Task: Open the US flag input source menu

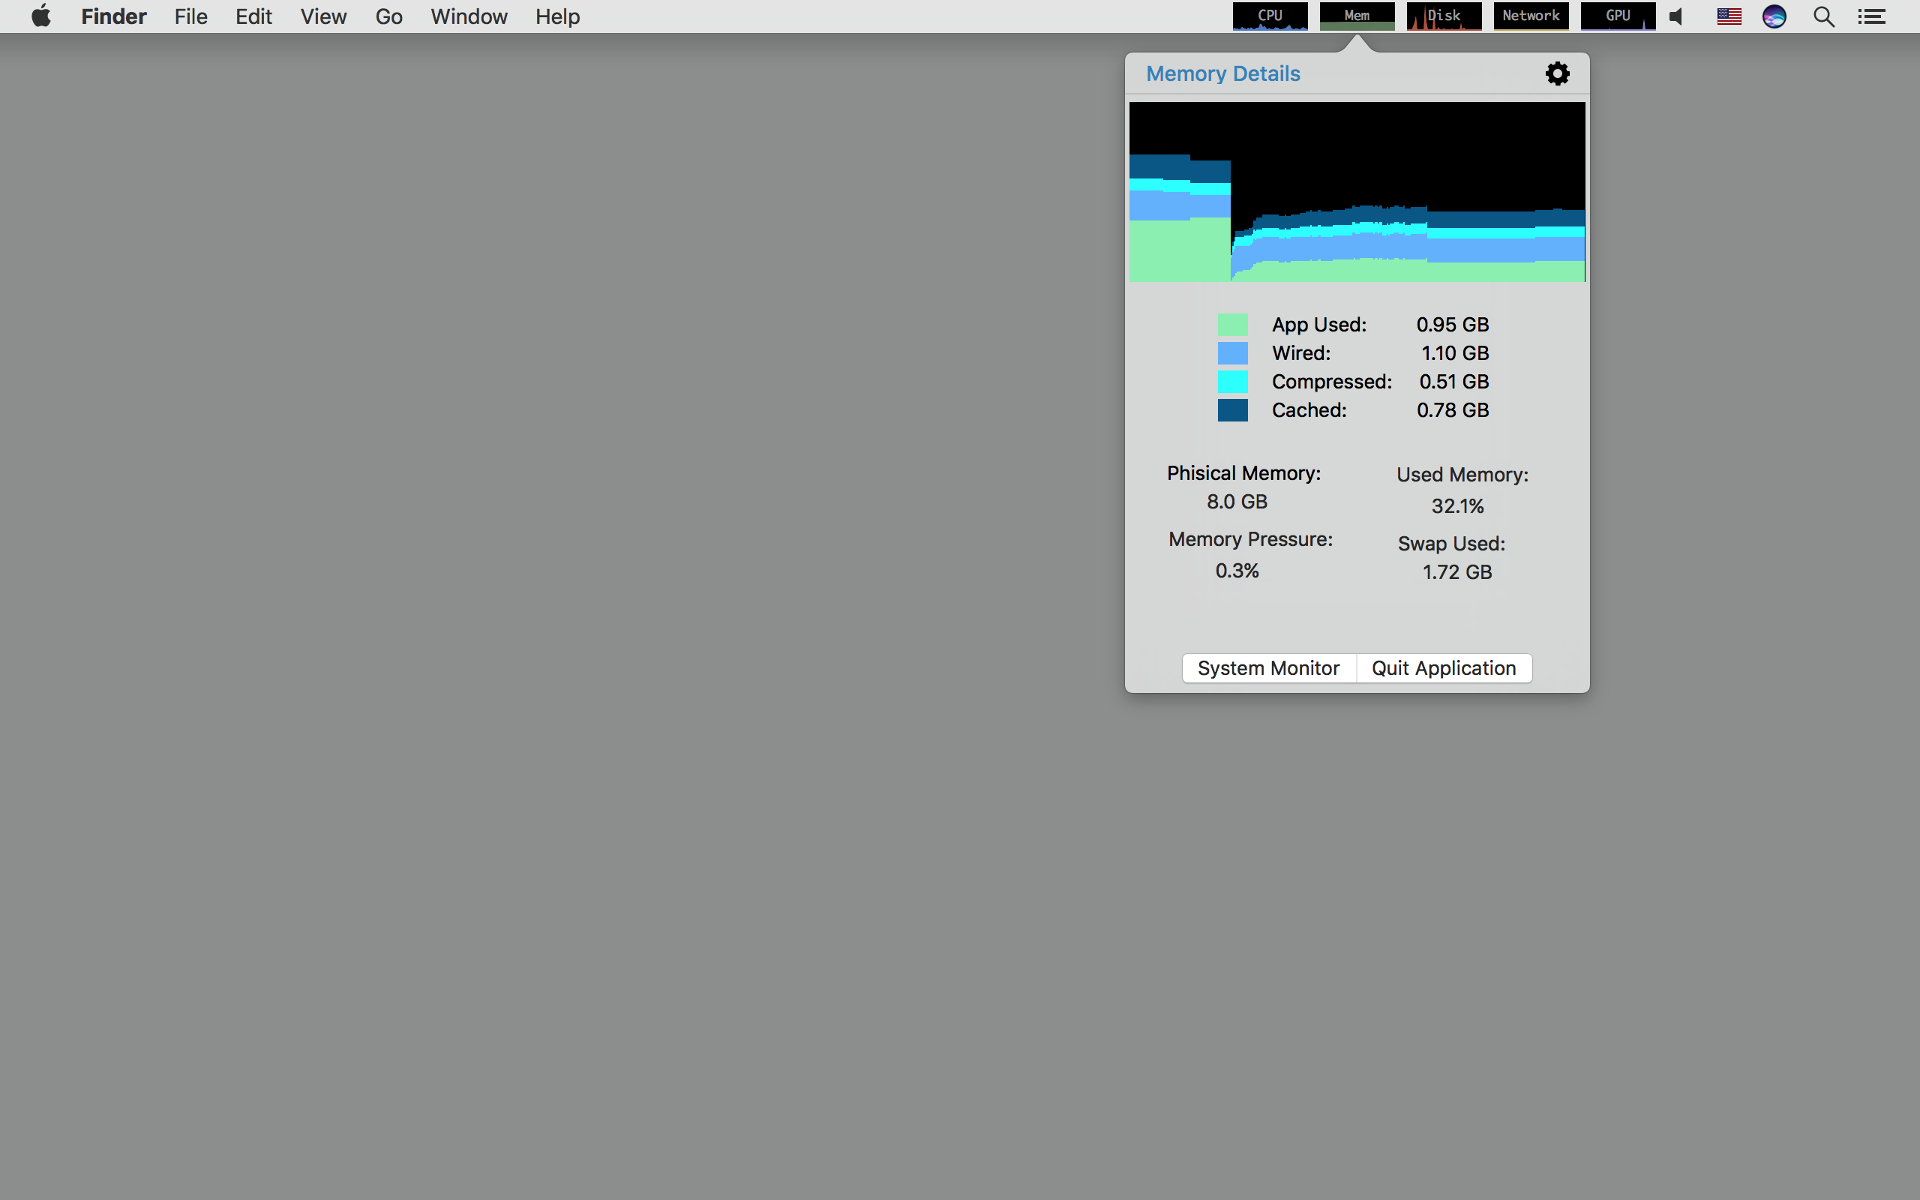Action: point(1729,17)
